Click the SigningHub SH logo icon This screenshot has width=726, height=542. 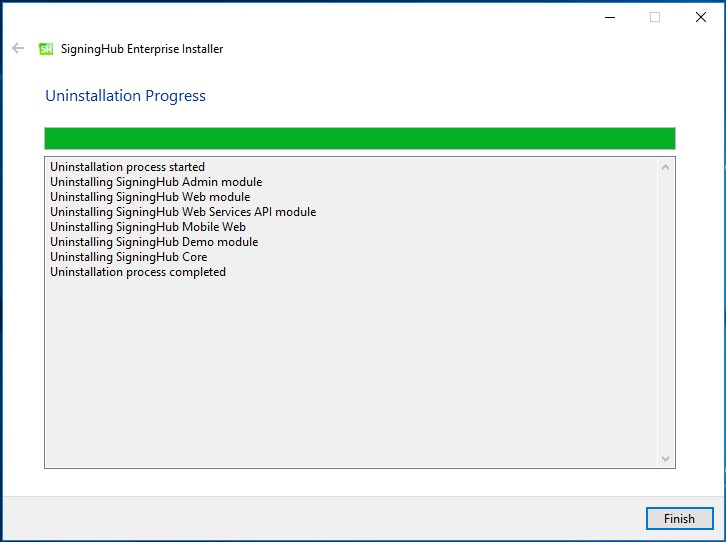pyautogui.click(x=46, y=49)
